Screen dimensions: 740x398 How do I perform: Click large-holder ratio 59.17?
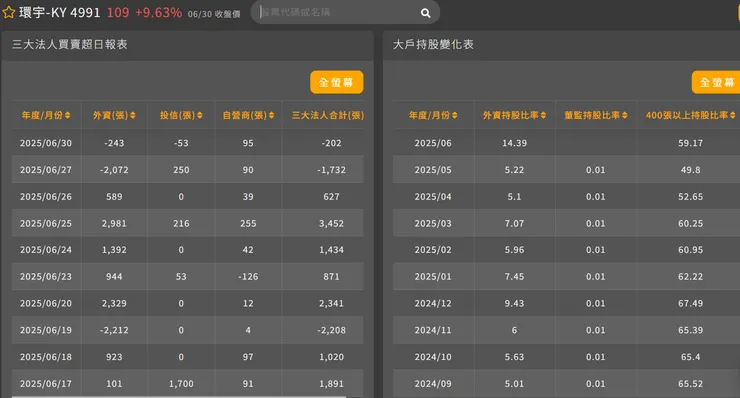(690, 143)
